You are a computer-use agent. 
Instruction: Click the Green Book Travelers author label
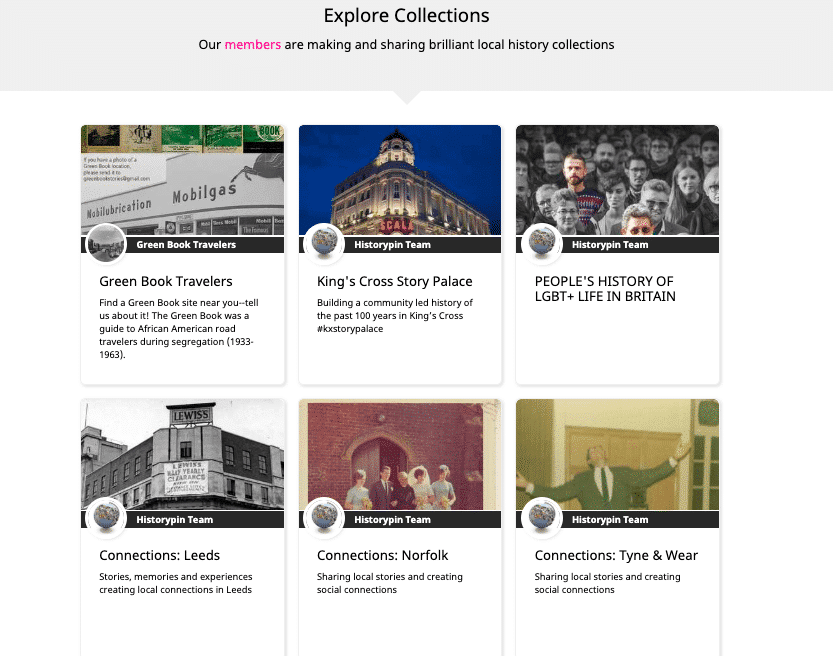[186, 245]
